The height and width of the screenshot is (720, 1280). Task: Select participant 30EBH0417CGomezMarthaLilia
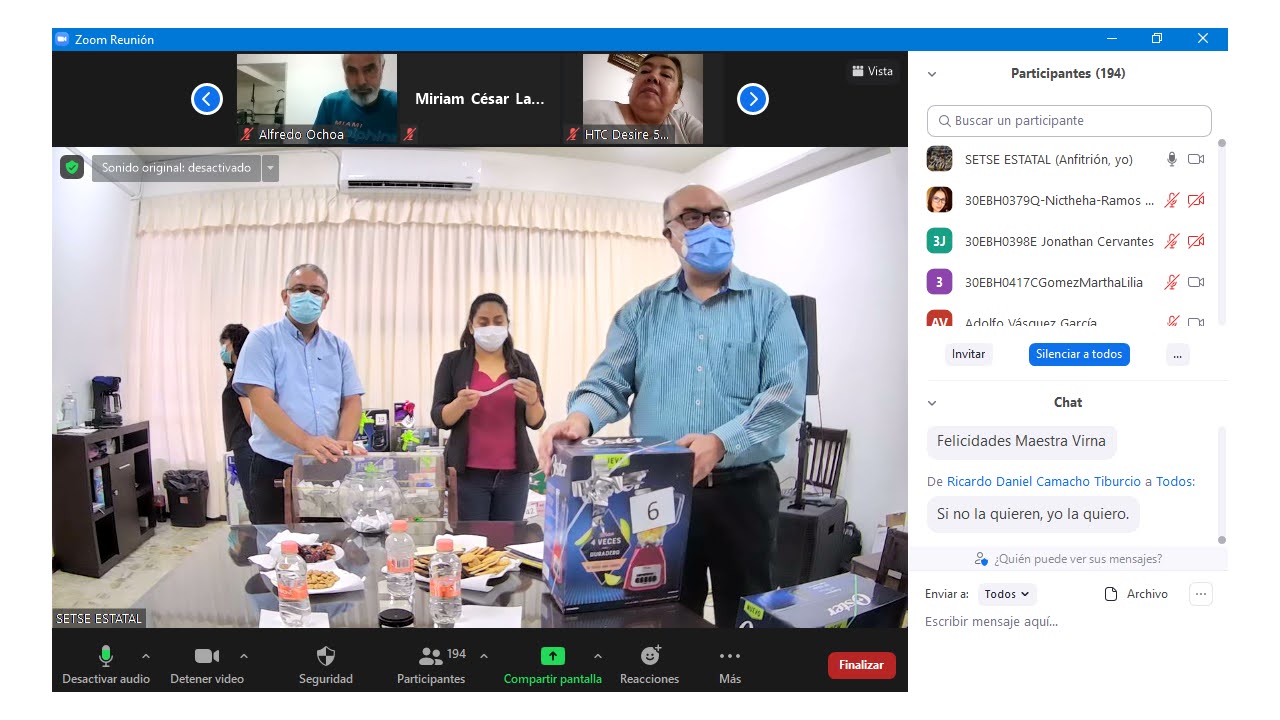[1053, 282]
